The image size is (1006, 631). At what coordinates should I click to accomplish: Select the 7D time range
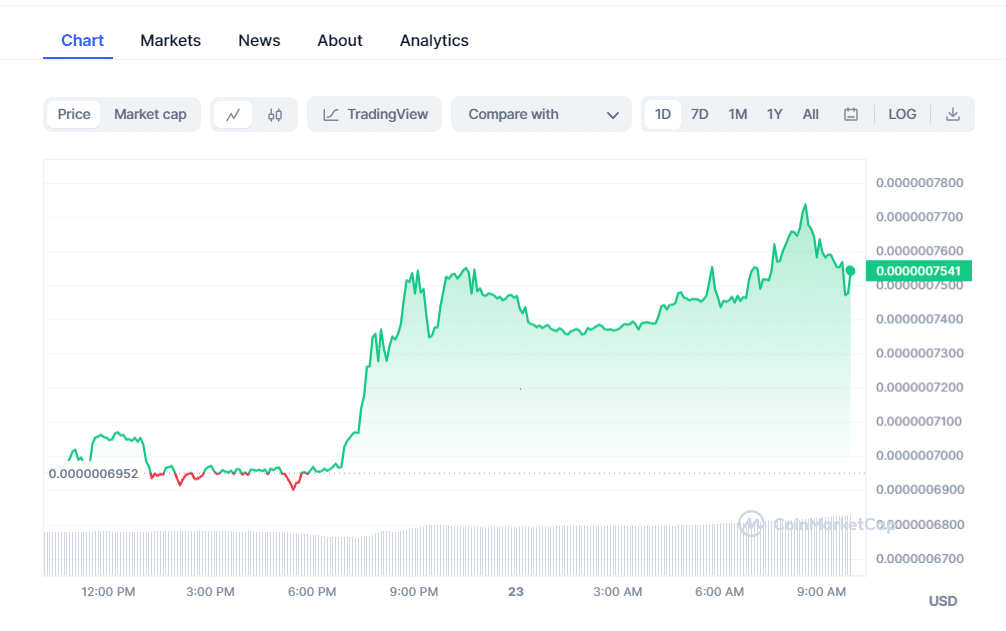(x=700, y=114)
